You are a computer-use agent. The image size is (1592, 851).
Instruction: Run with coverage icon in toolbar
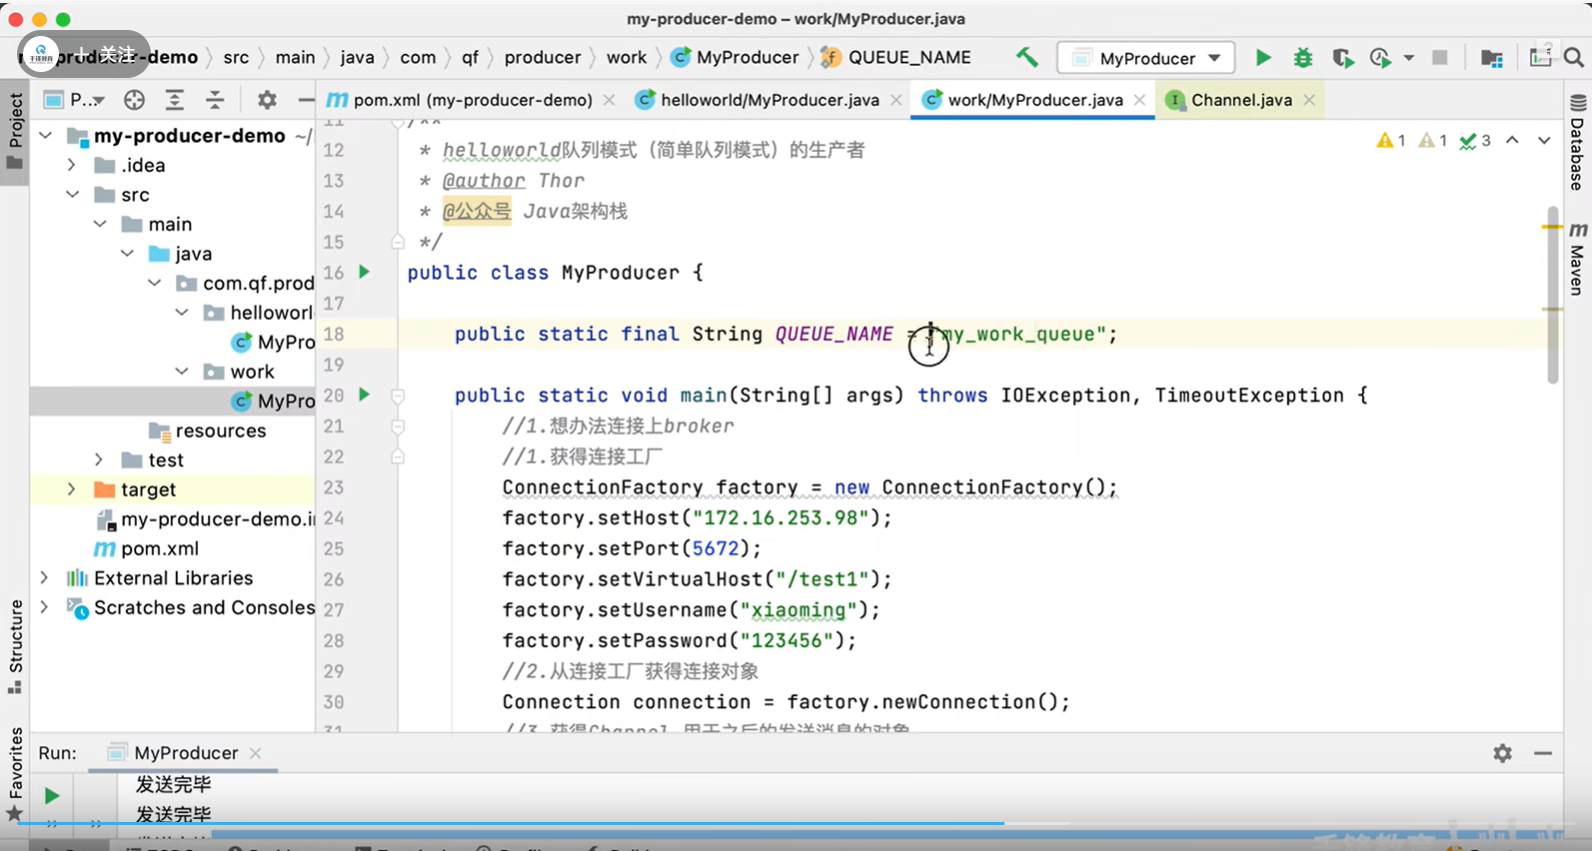pyautogui.click(x=1343, y=58)
